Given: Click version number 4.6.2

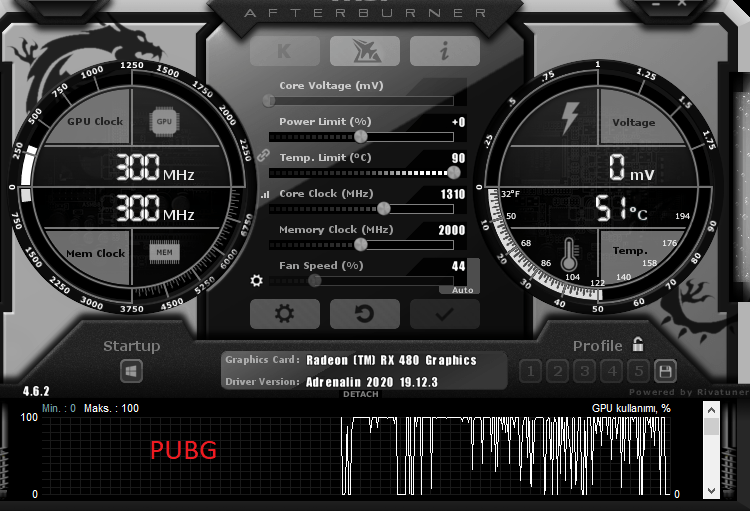Looking at the screenshot, I should (x=36, y=391).
